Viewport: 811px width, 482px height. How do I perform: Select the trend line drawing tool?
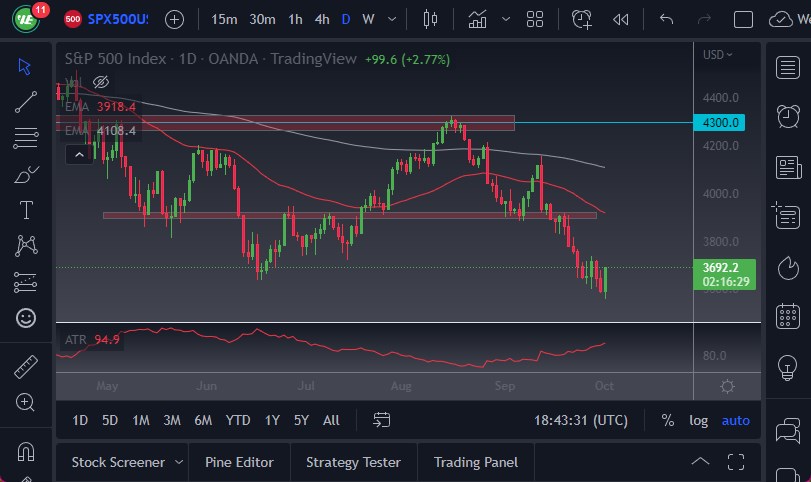pyautogui.click(x=26, y=101)
